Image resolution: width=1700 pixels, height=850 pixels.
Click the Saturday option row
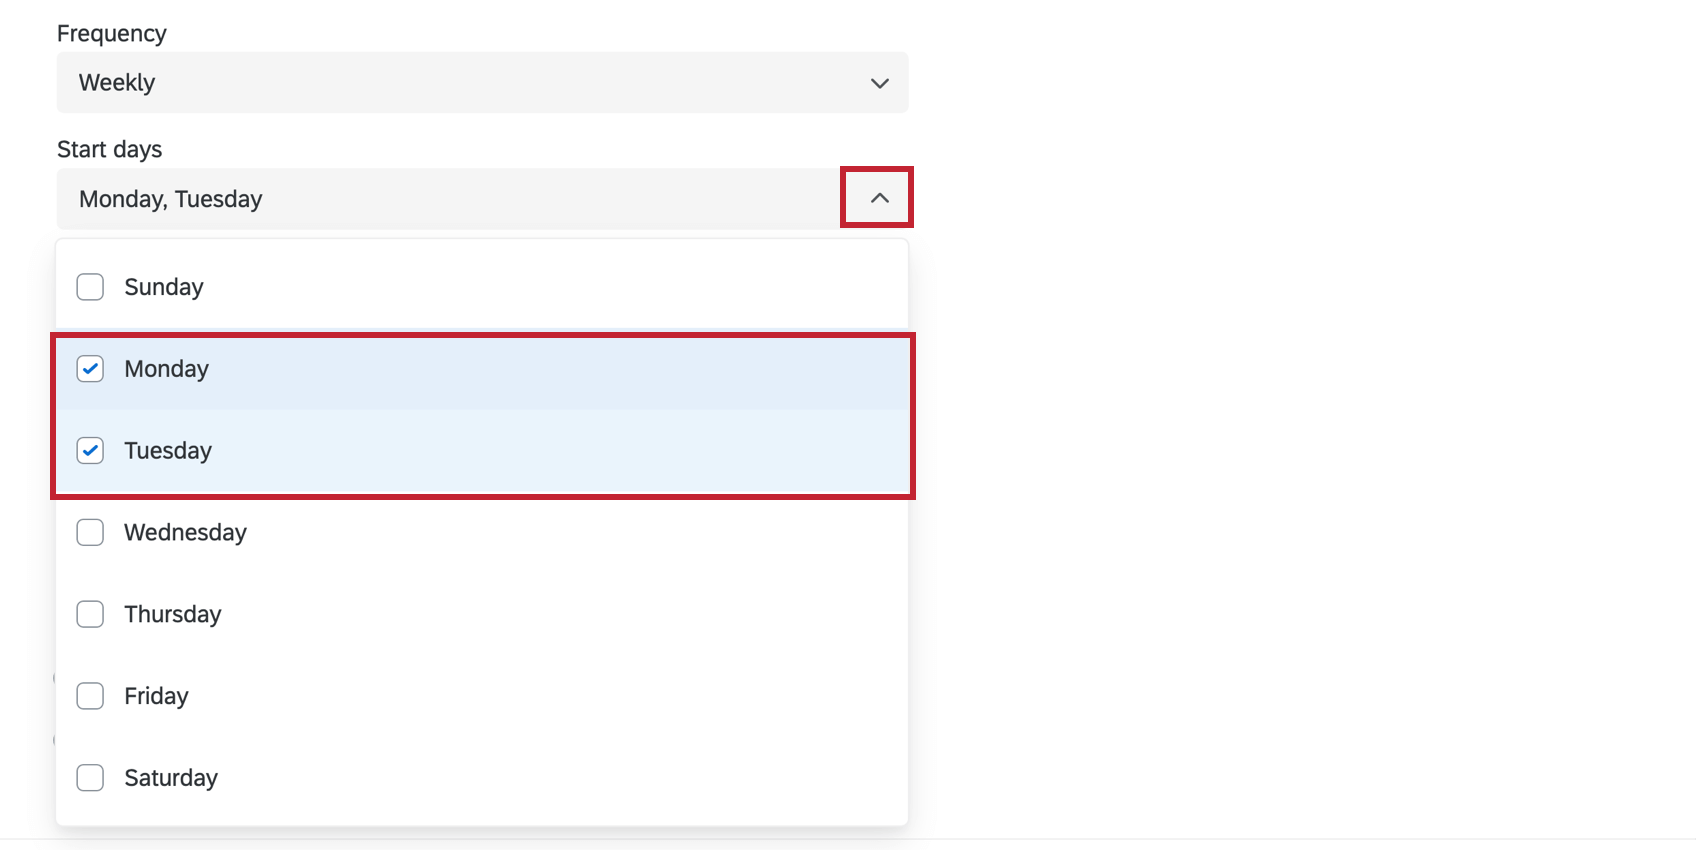[x=400, y=777]
